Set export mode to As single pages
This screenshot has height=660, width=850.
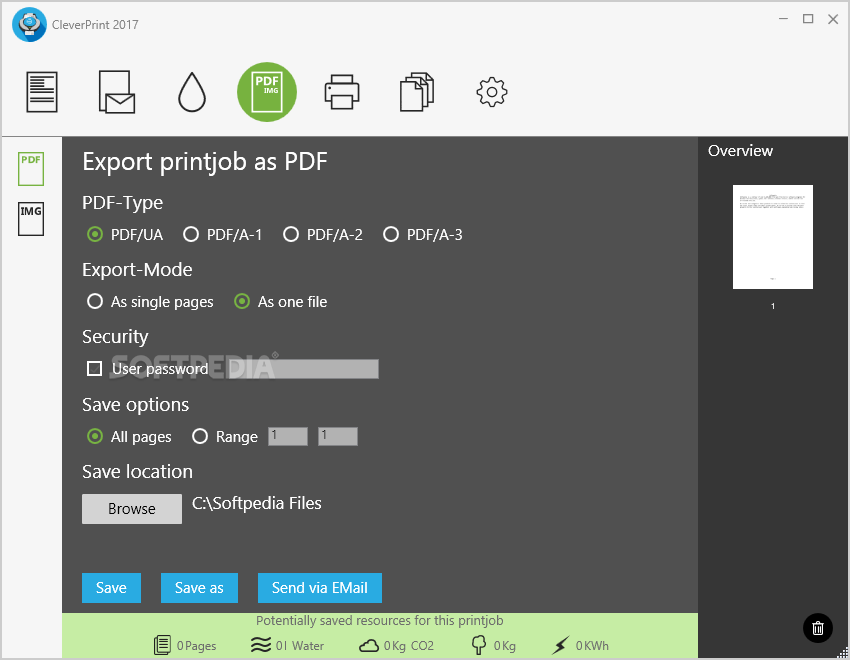[x=150, y=302]
